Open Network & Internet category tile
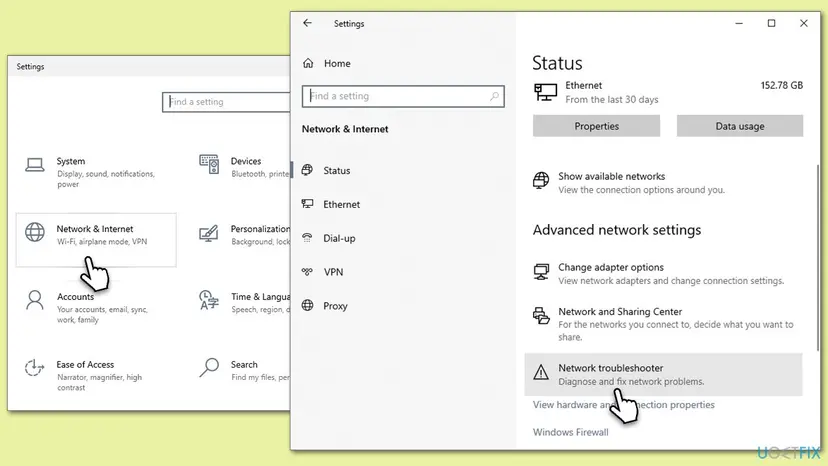This screenshot has height=466, width=828. pos(96,240)
